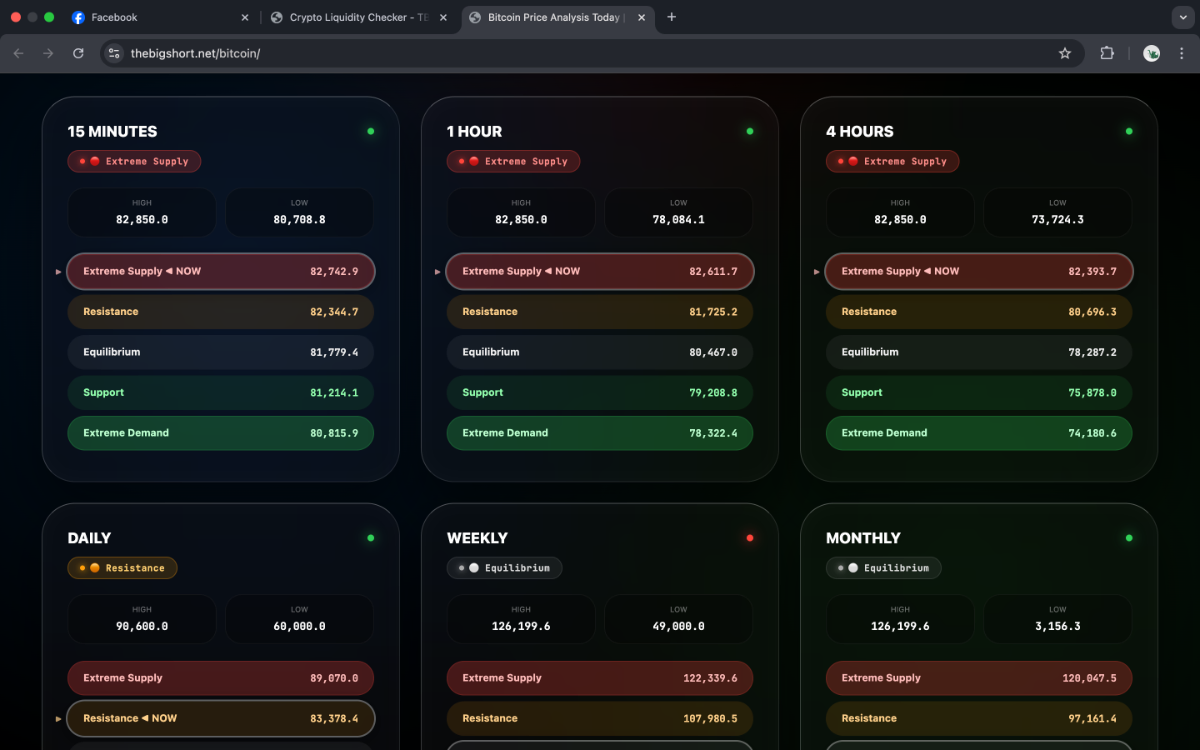The height and width of the screenshot is (750, 1200).
Task: Click the browser forward arrow
Action: 48,53
